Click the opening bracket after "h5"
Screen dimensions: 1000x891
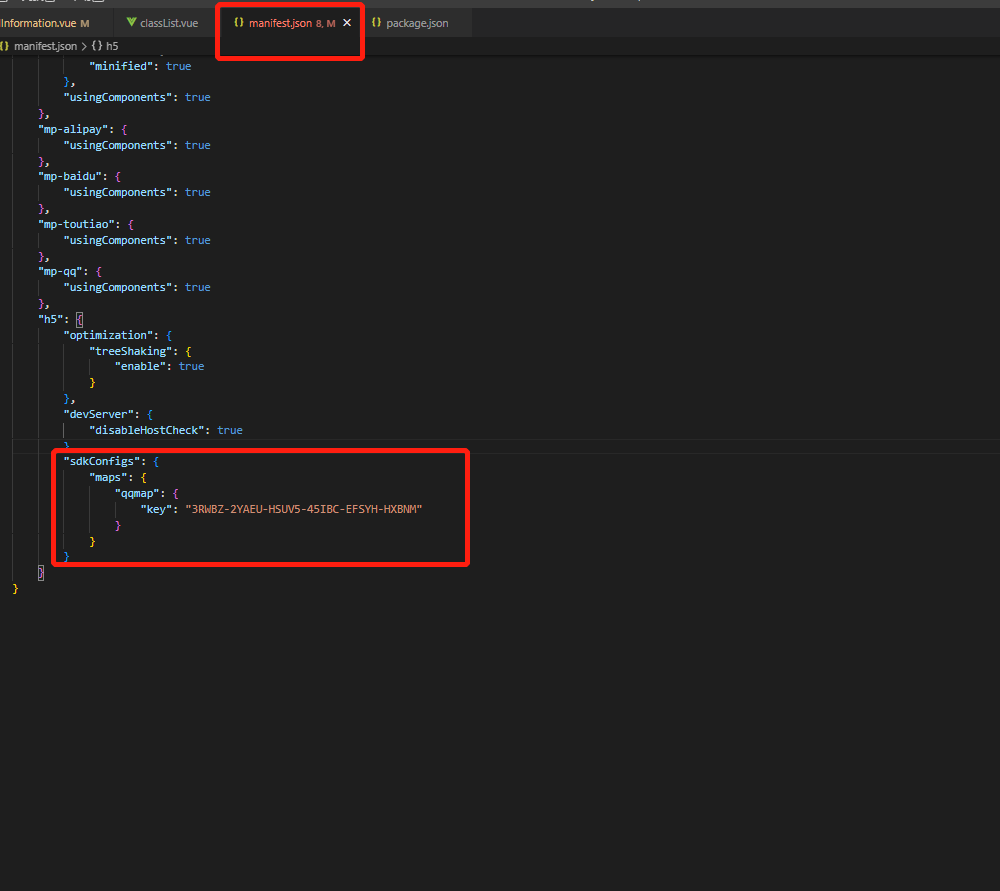tap(80, 320)
